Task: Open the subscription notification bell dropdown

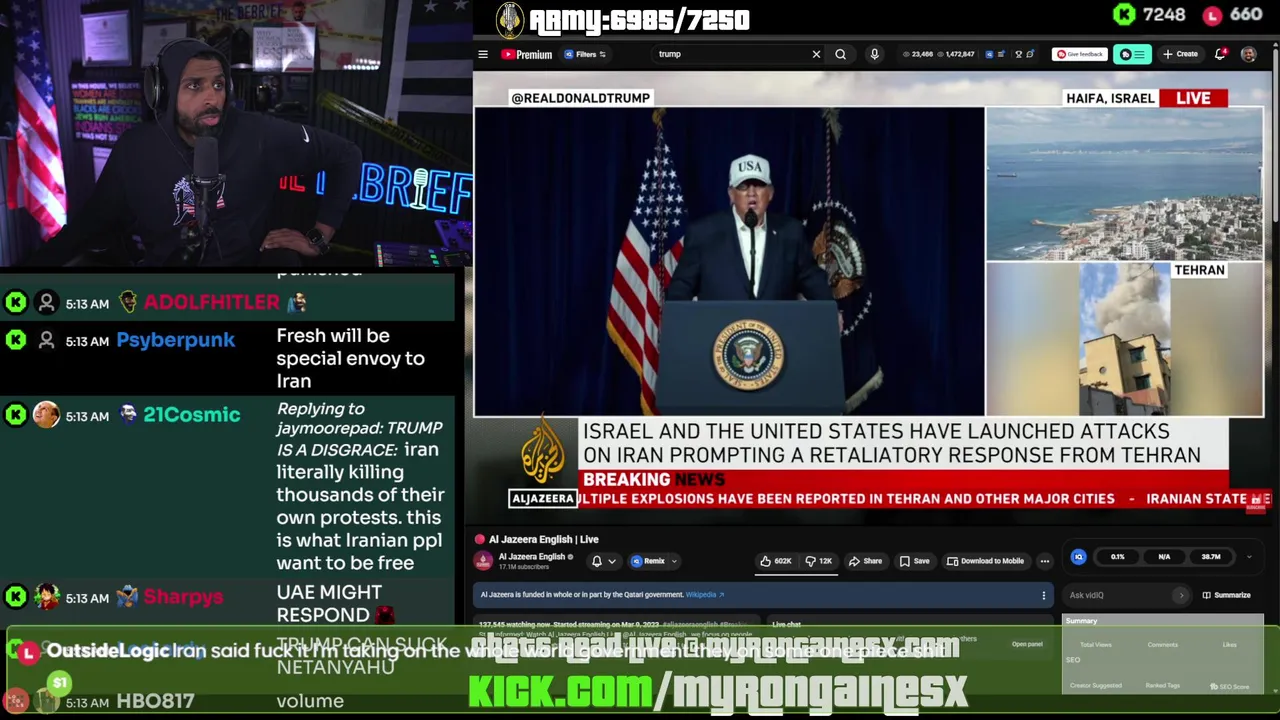Action: [x=603, y=561]
